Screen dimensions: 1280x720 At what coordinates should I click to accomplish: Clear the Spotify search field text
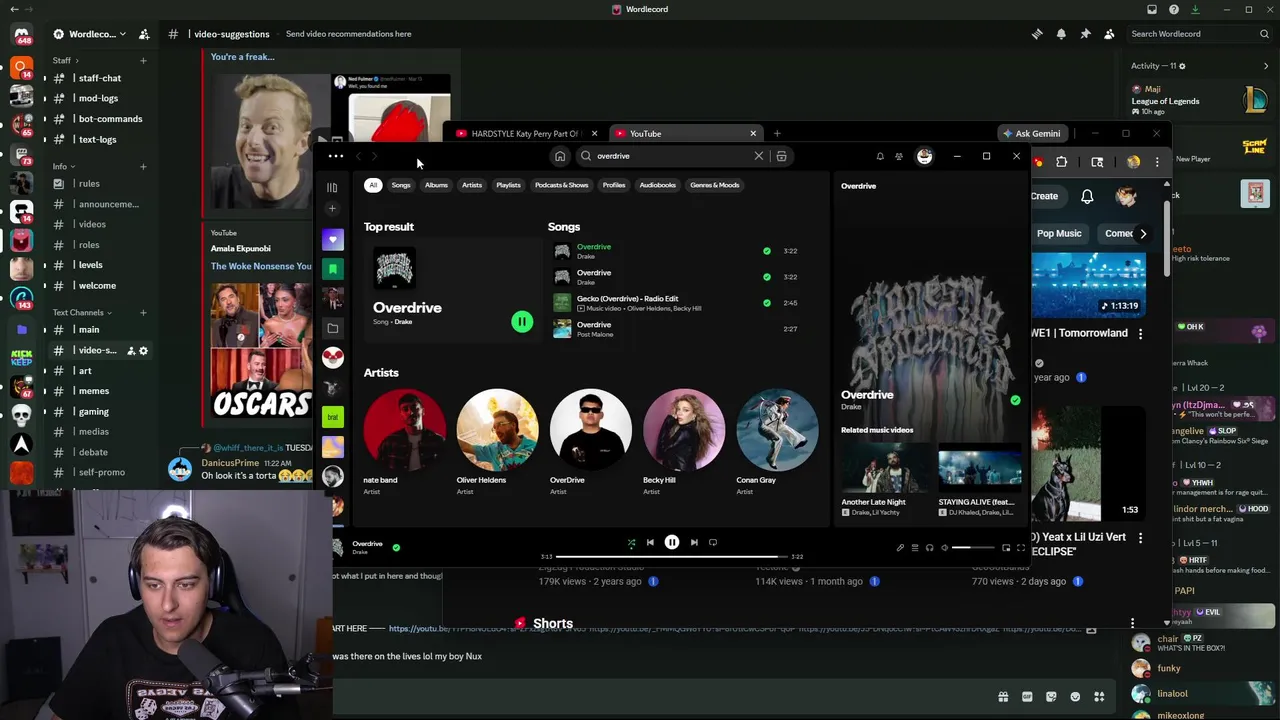tap(758, 156)
